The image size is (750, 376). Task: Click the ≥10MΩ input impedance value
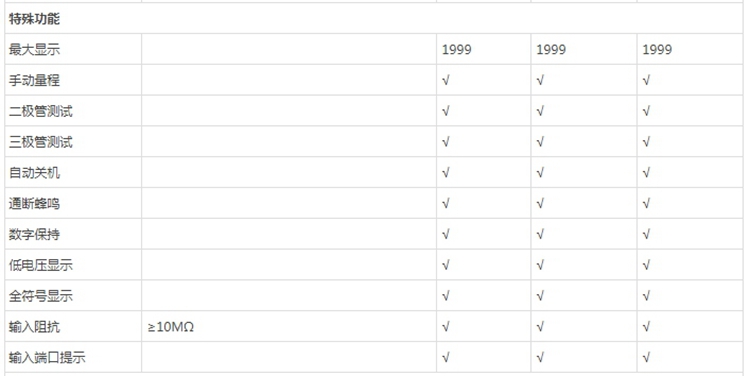(x=170, y=327)
